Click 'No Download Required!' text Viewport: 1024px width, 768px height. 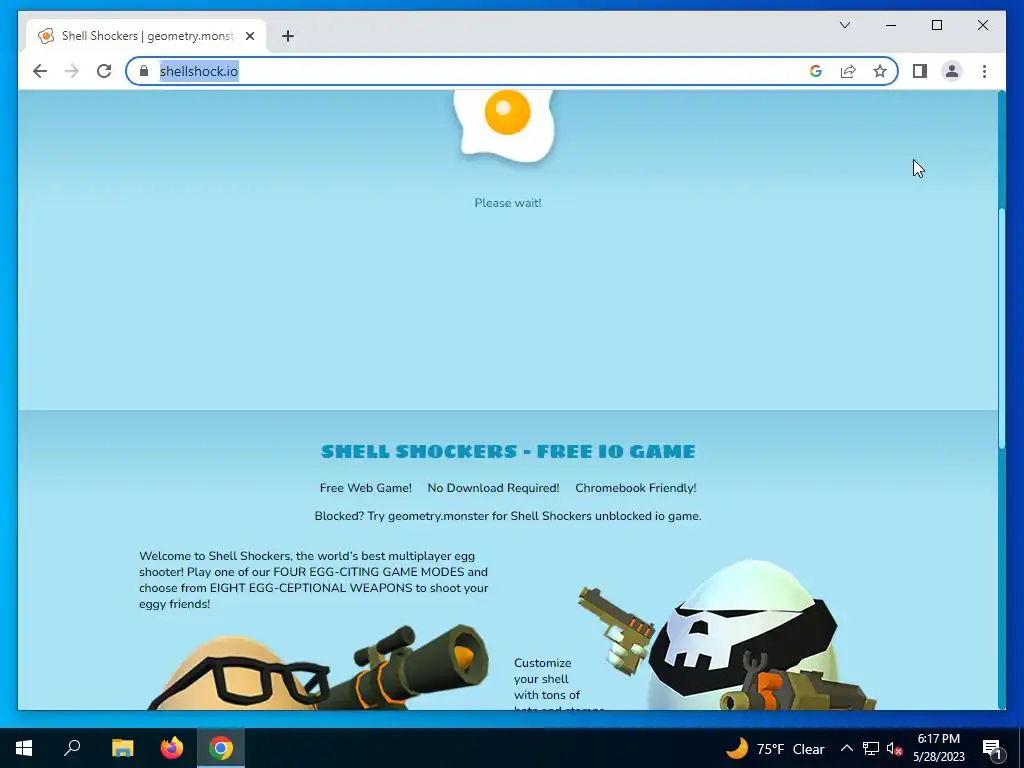tap(493, 488)
